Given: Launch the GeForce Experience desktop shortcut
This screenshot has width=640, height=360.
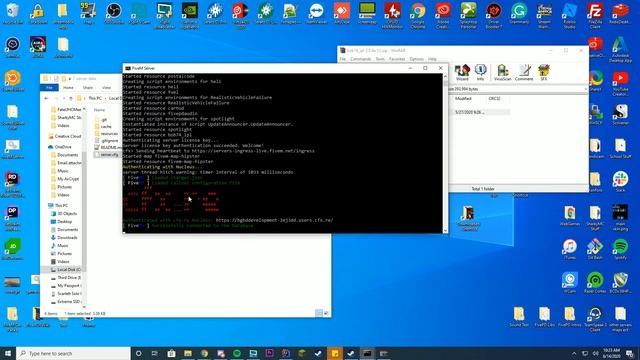Looking at the screenshot, I should pos(189,15).
